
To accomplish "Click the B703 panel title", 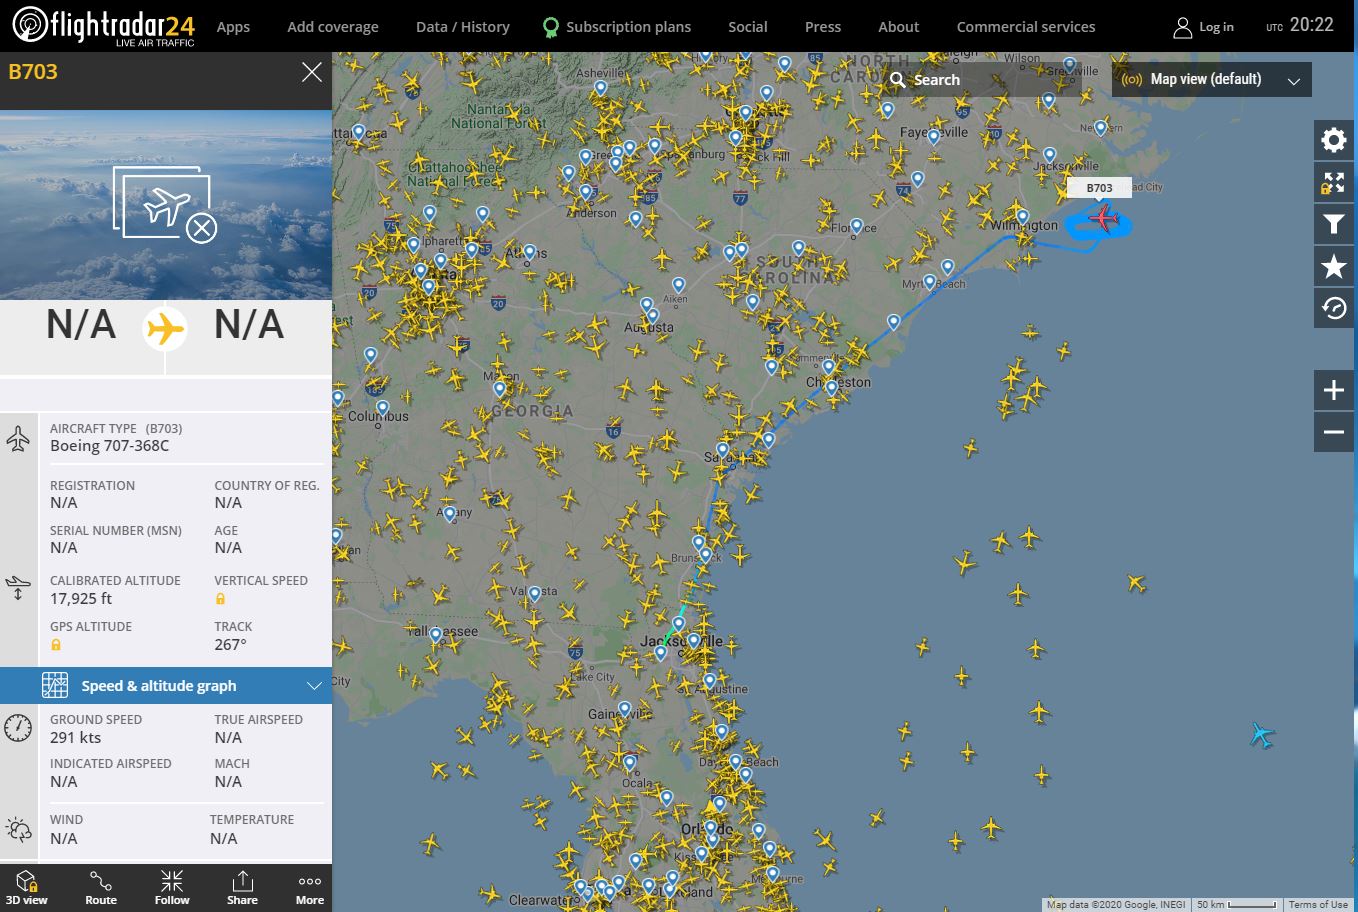I will click(33, 72).
